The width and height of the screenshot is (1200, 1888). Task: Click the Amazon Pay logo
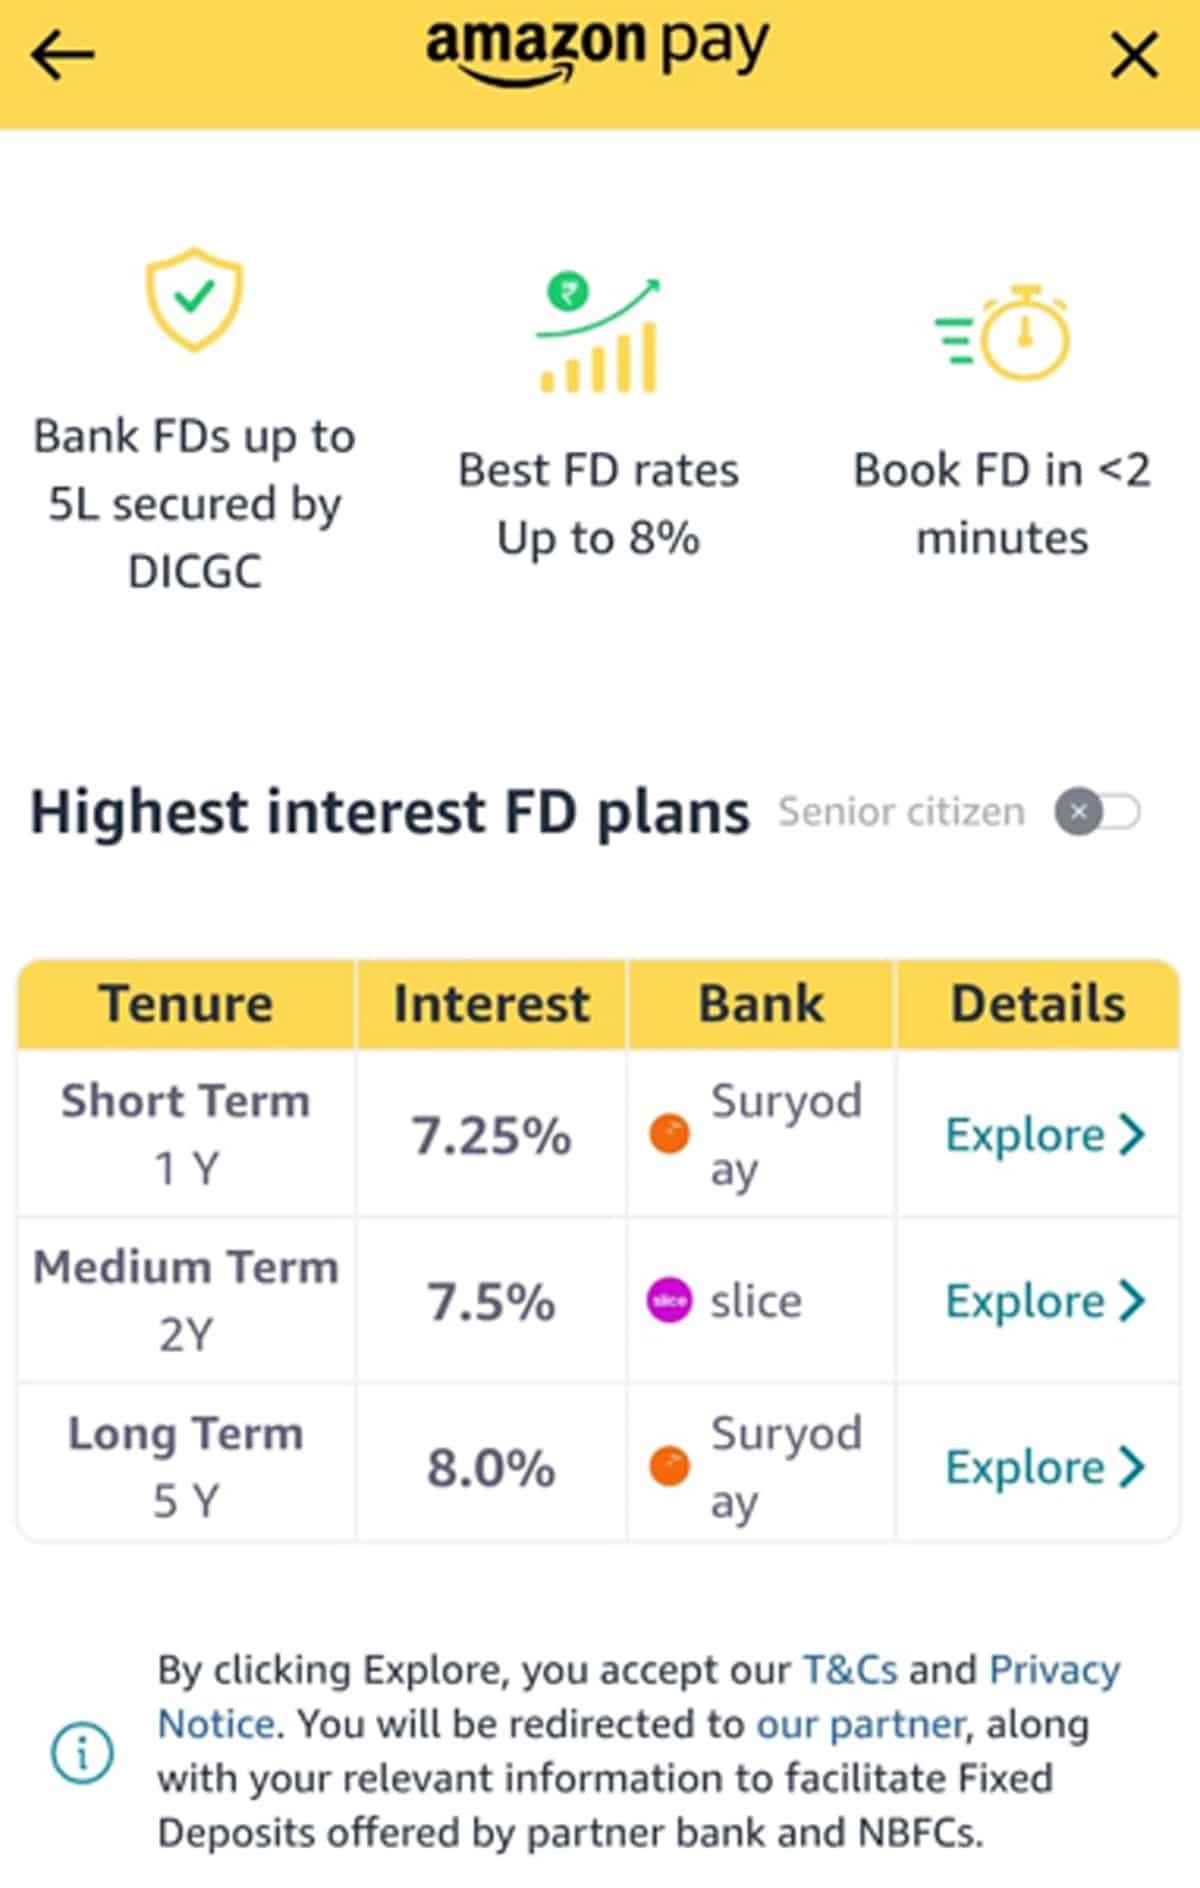pos(598,50)
